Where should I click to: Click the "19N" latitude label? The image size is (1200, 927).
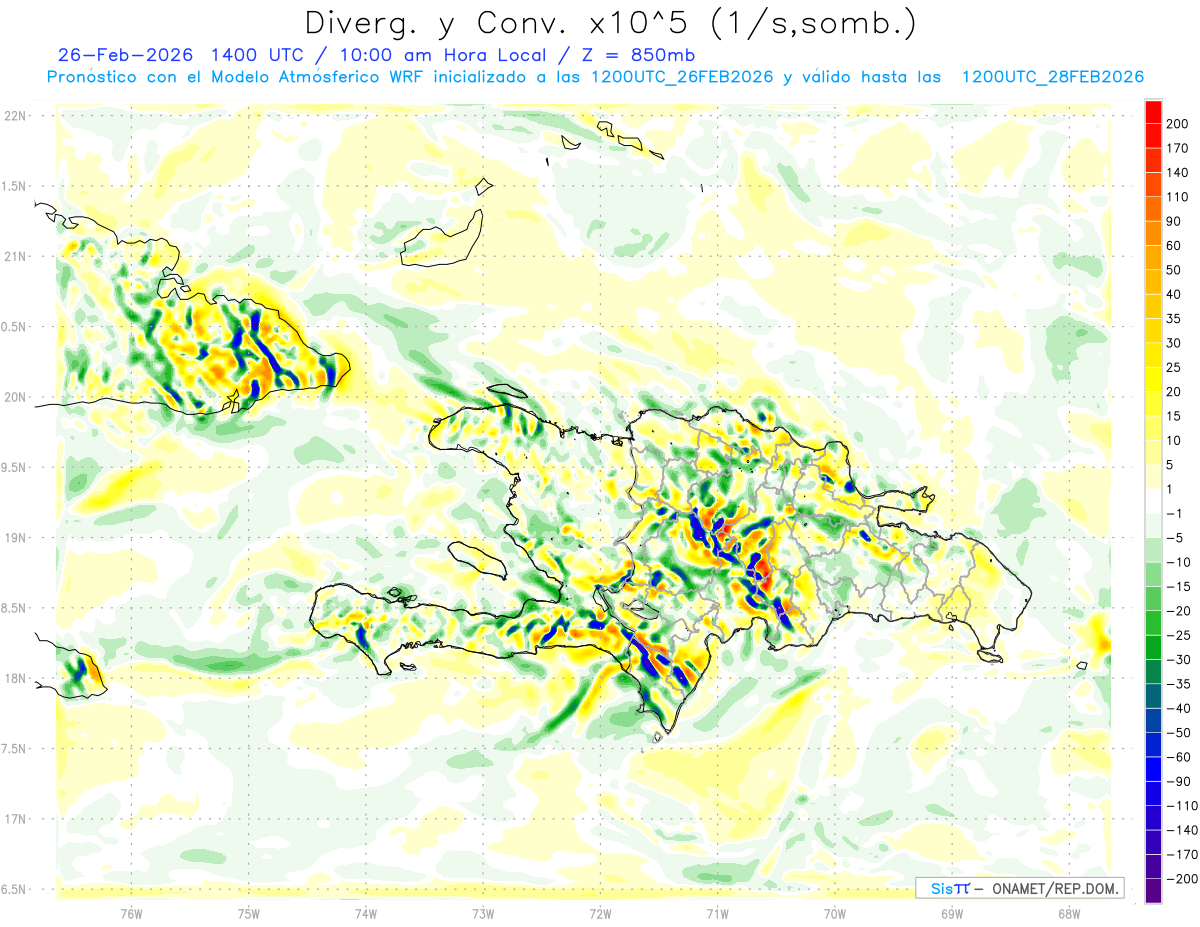click(x=15, y=537)
